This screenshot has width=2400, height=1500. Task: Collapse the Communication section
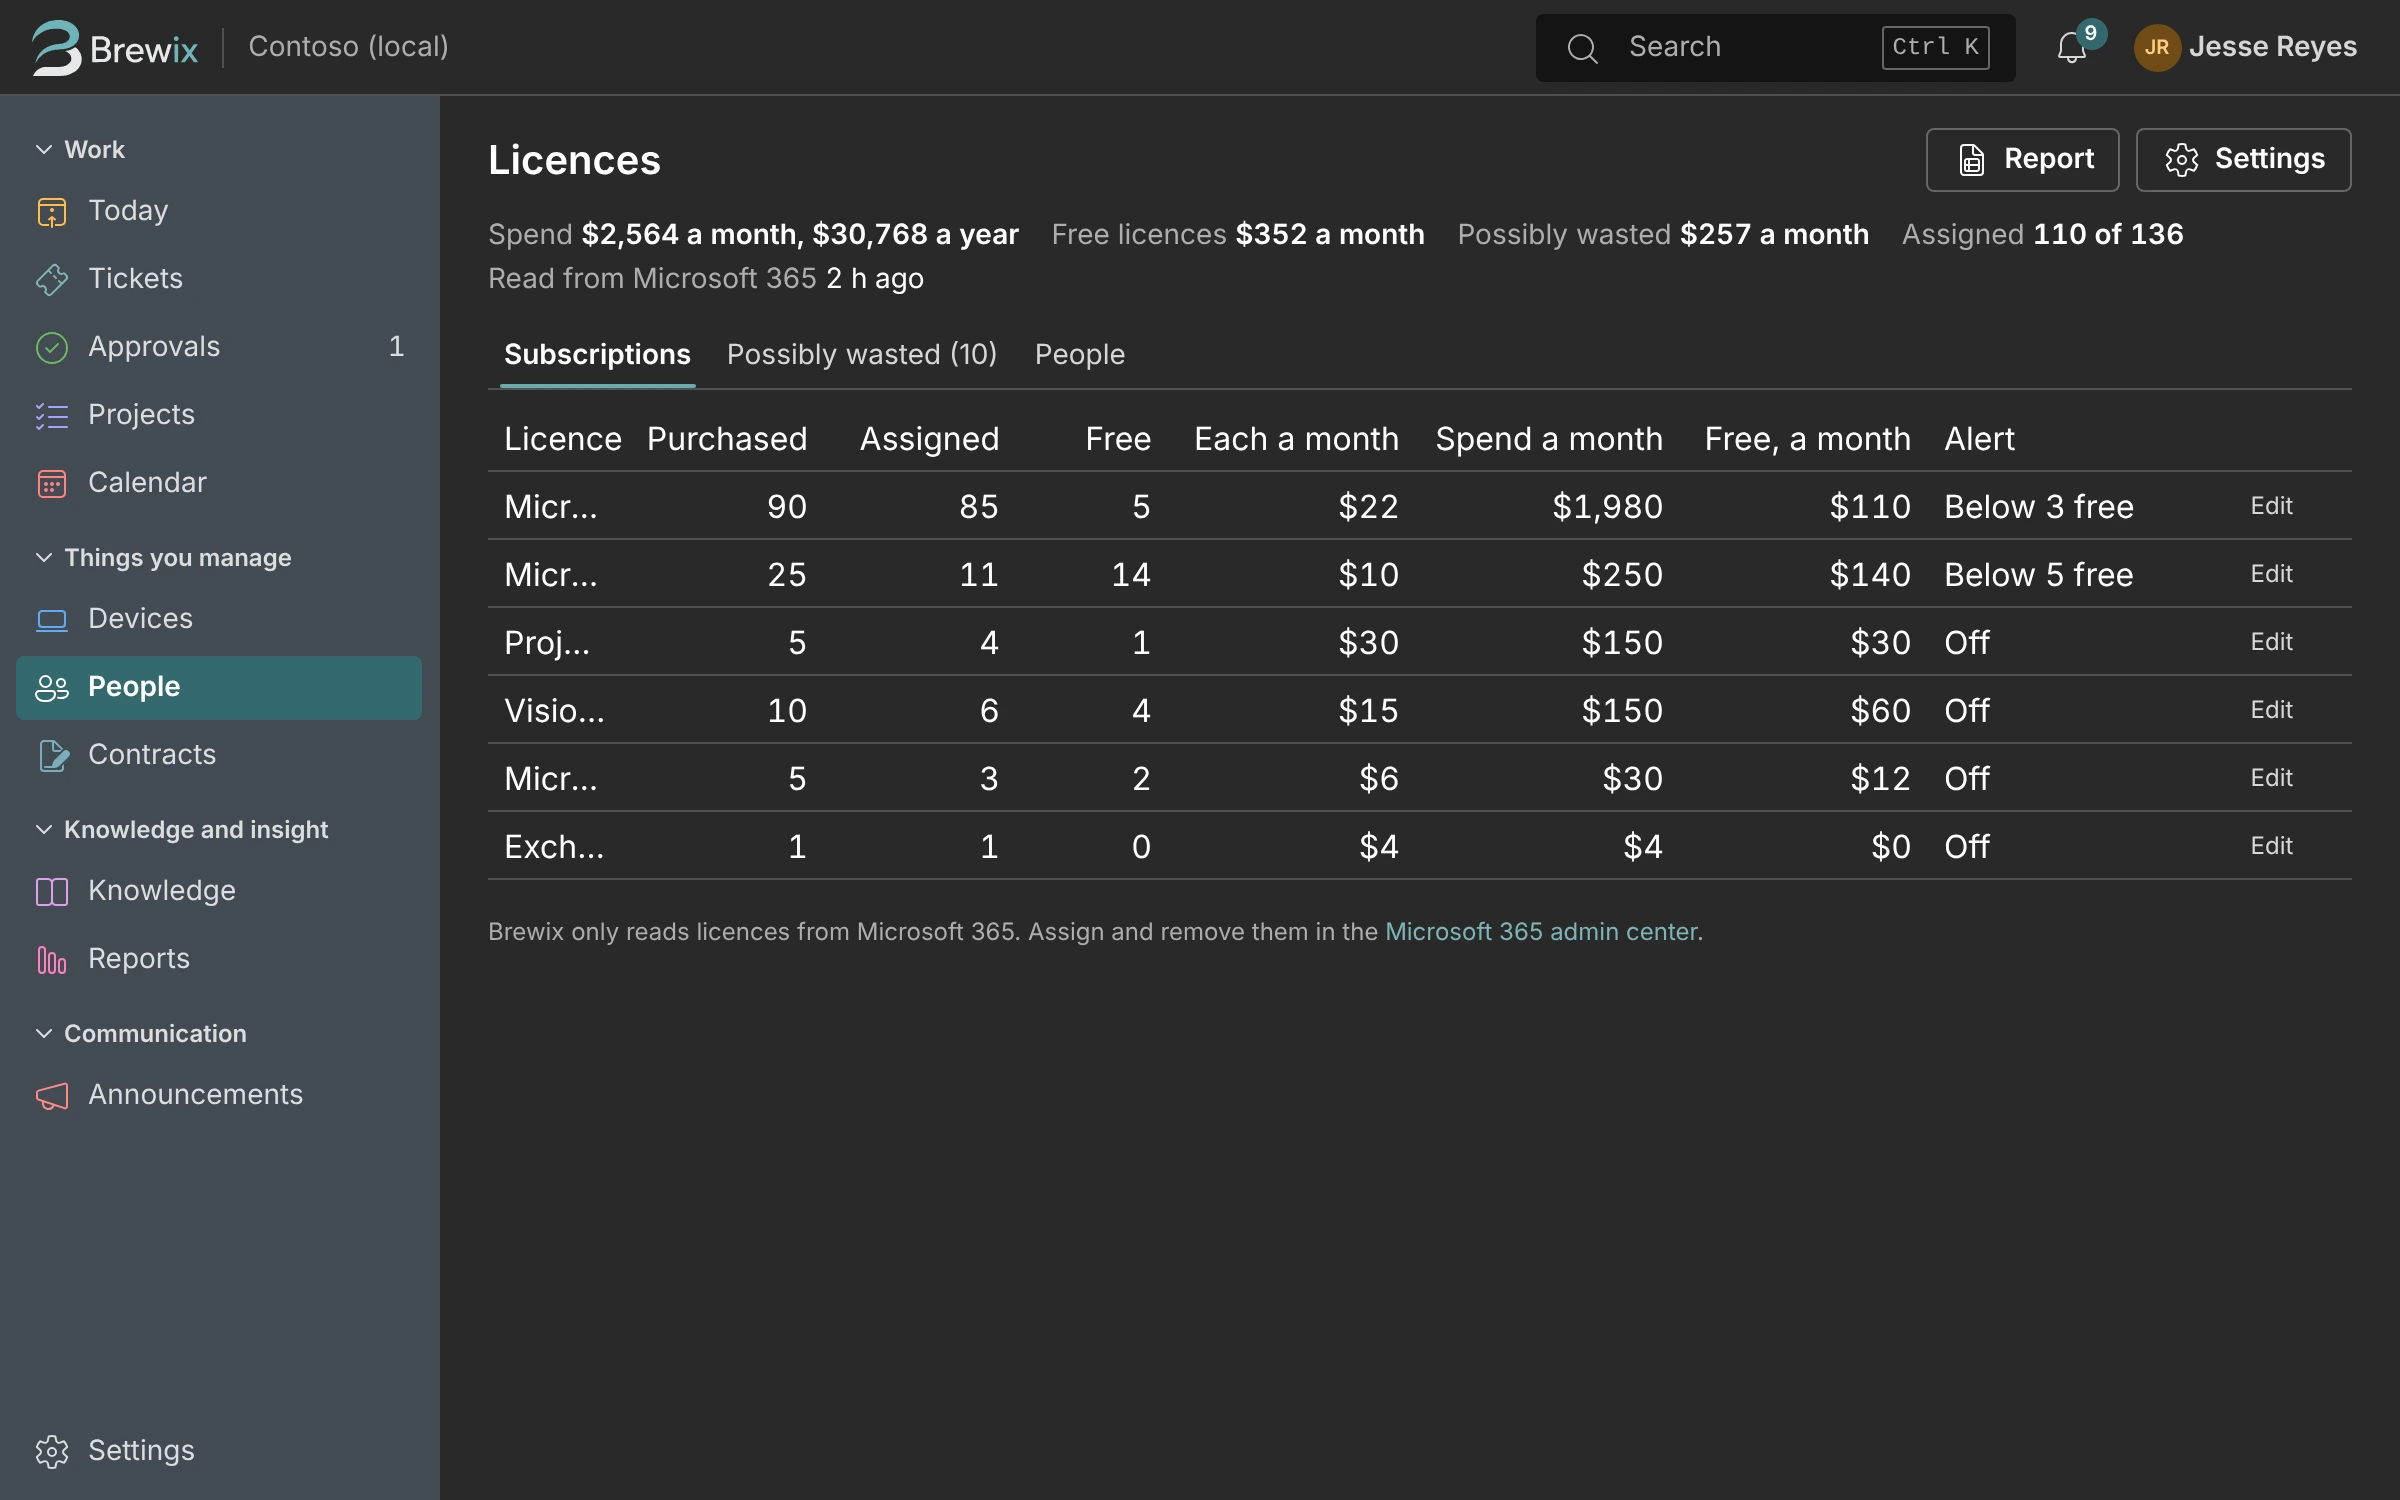point(141,1033)
